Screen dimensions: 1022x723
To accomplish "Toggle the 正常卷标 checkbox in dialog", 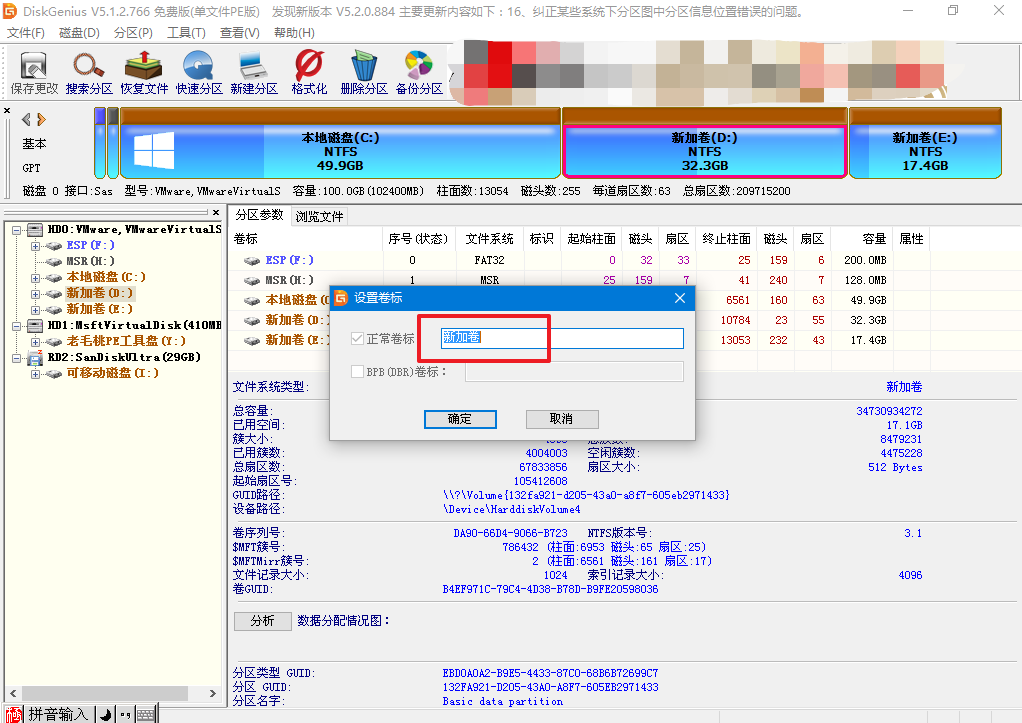I will coord(358,339).
